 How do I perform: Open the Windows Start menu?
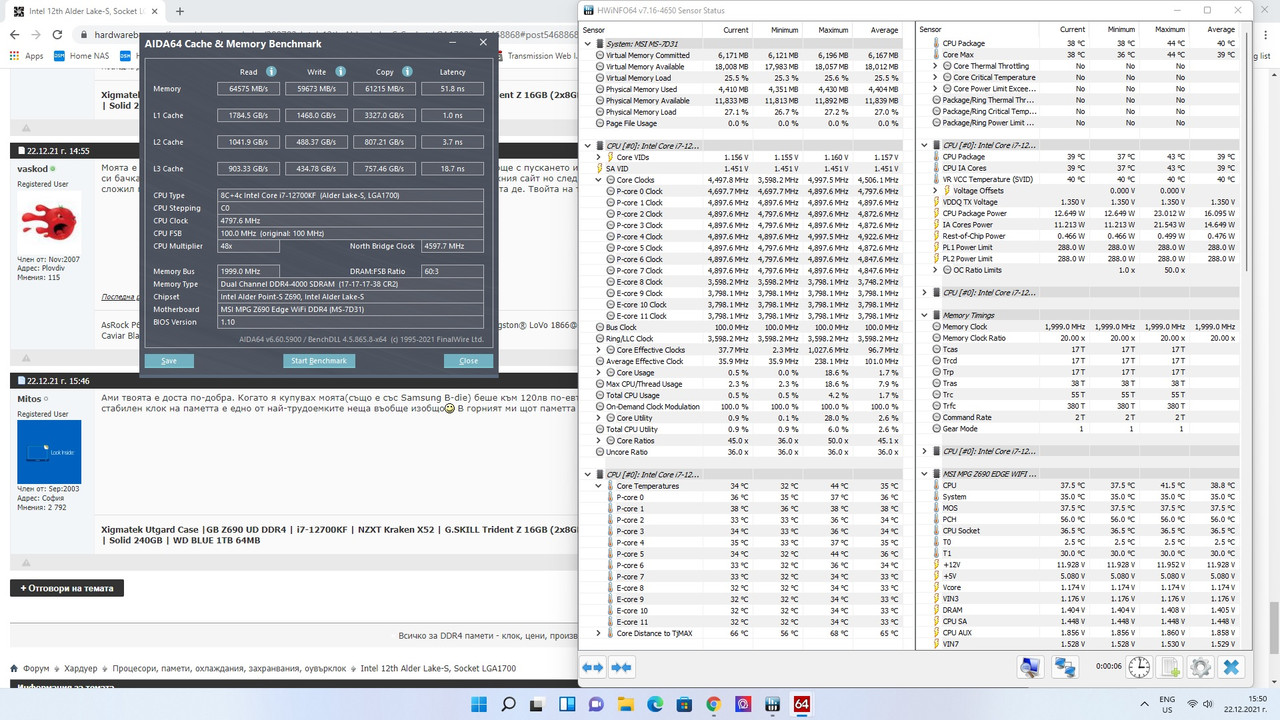pos(478,703)
